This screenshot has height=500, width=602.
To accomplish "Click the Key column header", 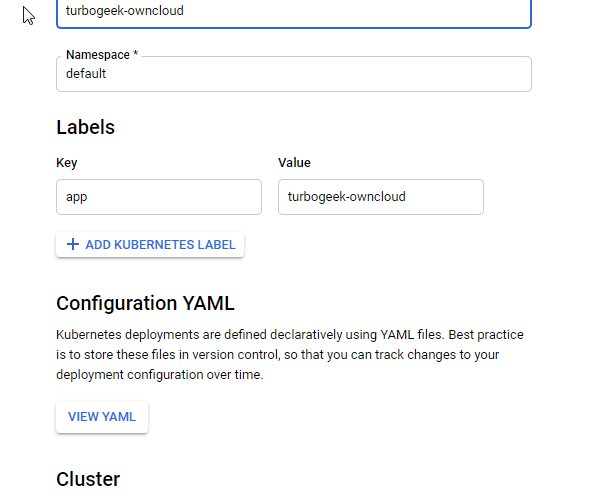I will tap(67, 163).
